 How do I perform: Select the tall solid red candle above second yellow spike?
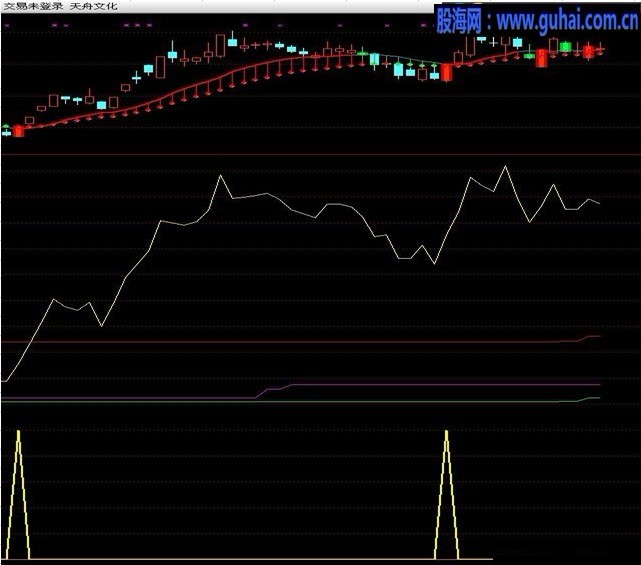click(447, 72)
